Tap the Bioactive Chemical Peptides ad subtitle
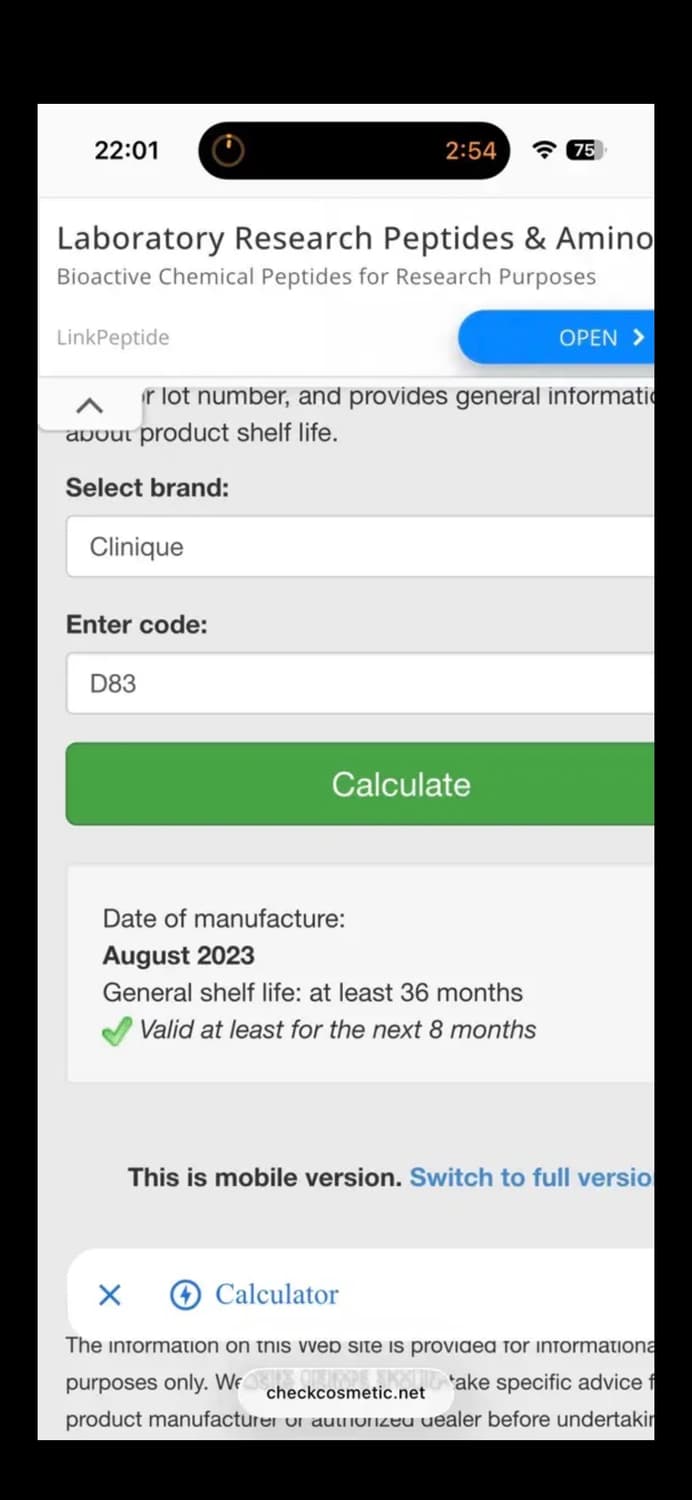The image size is (692, 1500). click(326, 277)
